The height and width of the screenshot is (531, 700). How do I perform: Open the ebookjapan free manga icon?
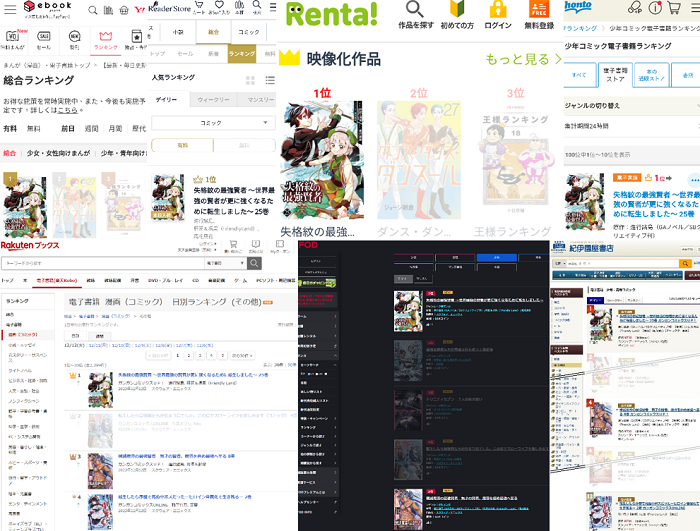click(x=12, y=36)
